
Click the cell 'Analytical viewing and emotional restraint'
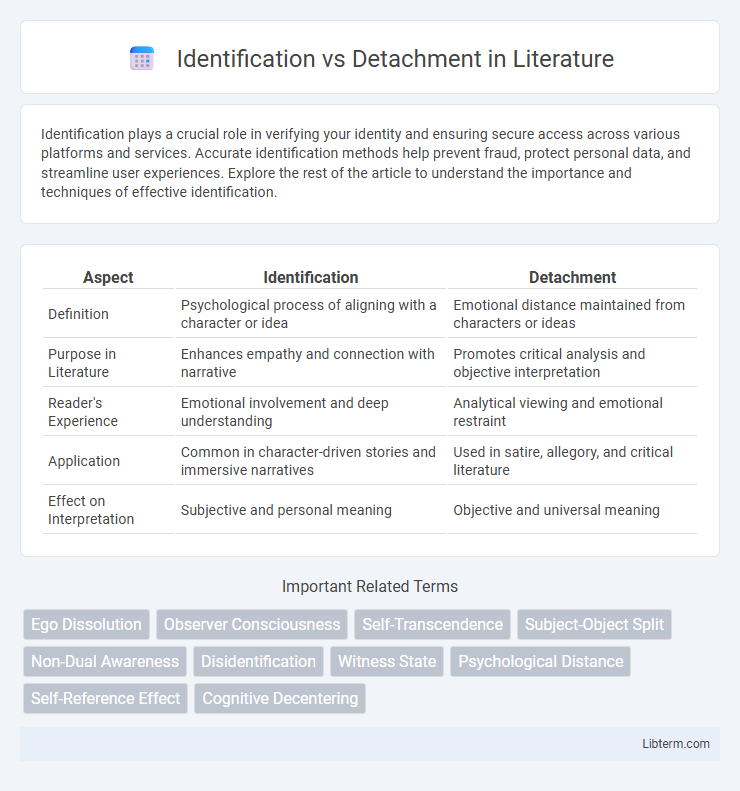pos(572,412)
